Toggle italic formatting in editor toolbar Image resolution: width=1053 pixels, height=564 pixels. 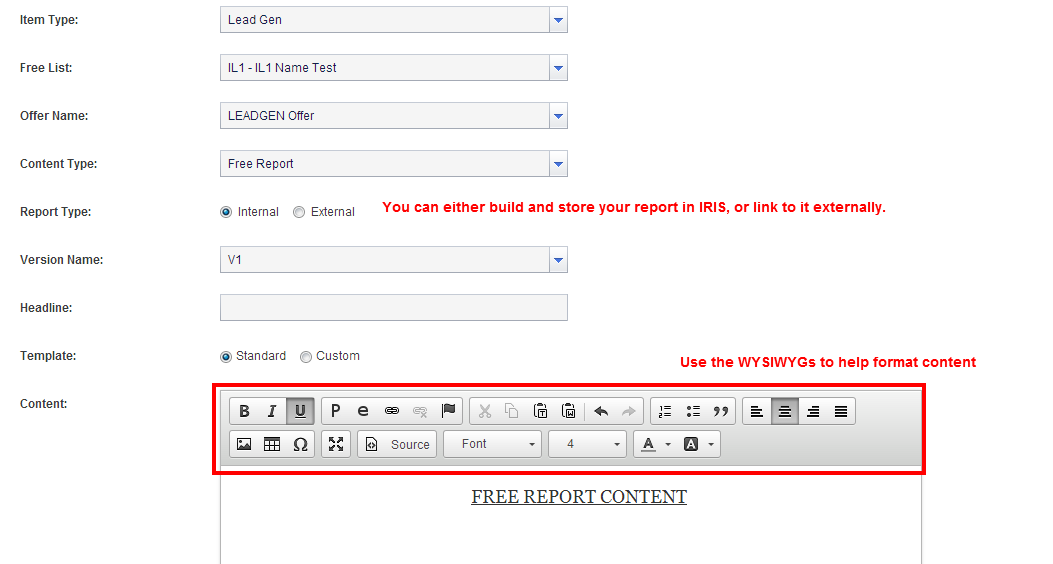coord(272,411)
